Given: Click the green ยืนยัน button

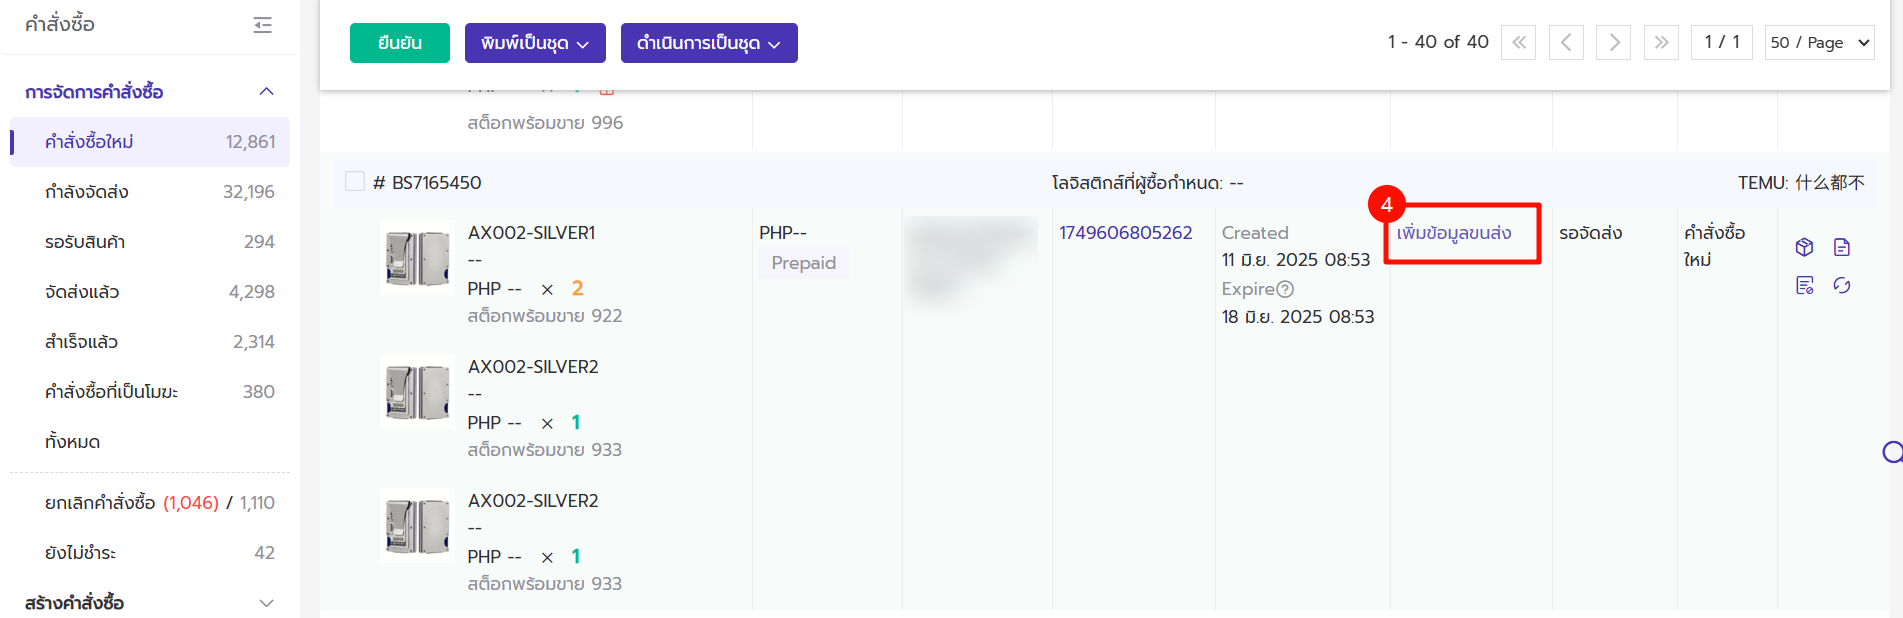Looking at the screenshot, I should [x=400, y=43].
